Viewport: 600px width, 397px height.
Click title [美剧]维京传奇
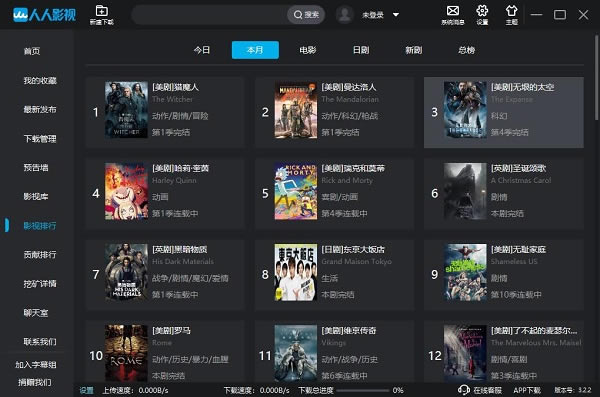(349, 330)
